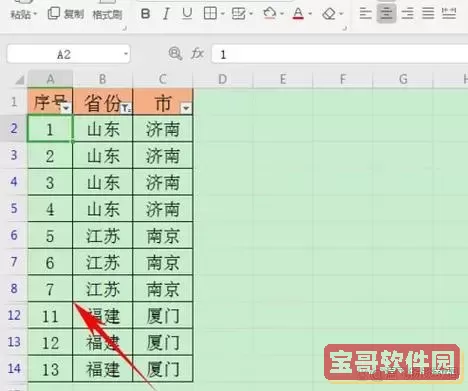This screenshot has width=468, height=391.
Task: Select column B header
Action: coord(103,79)
